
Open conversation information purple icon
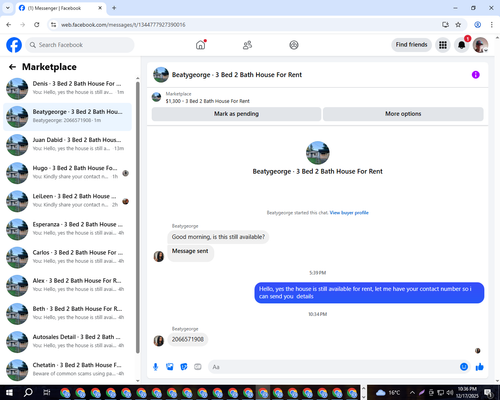(x=476, y=75)
